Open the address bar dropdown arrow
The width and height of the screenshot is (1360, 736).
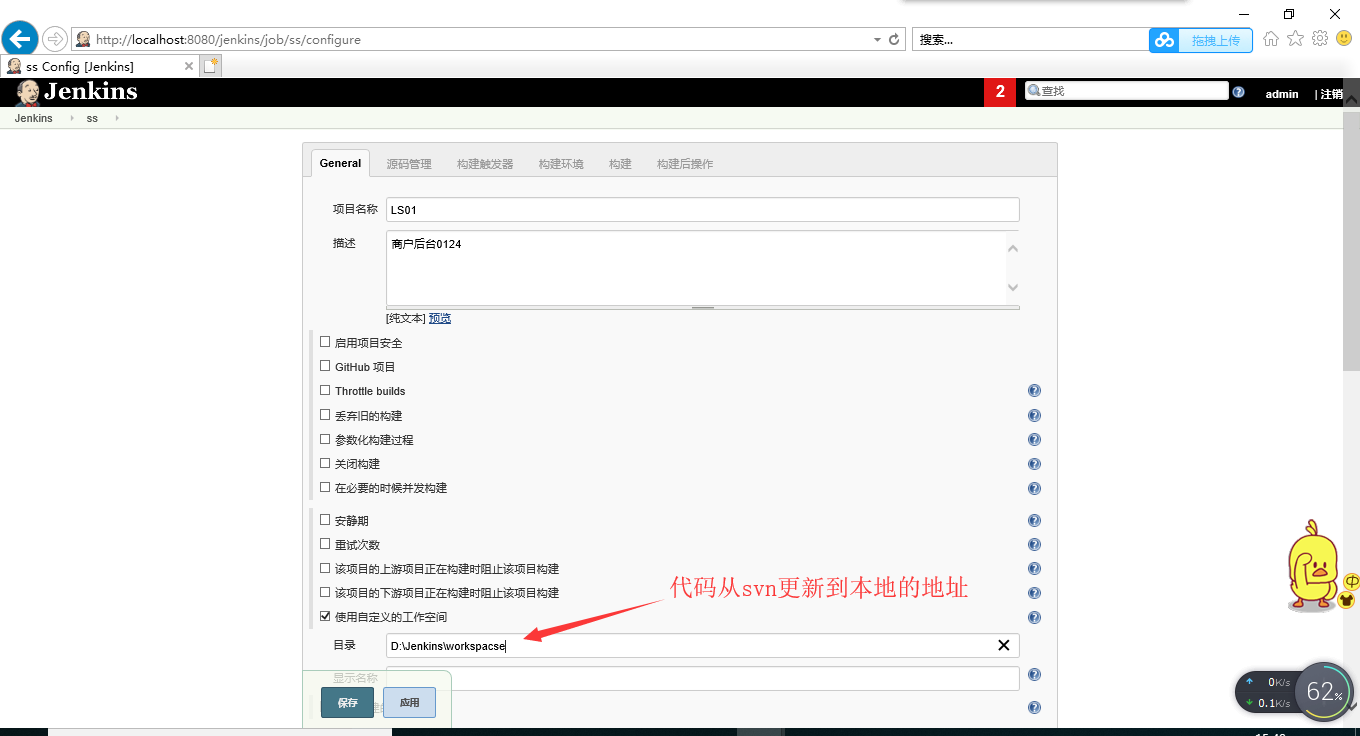pyautogui.click(x=877, y=40)
